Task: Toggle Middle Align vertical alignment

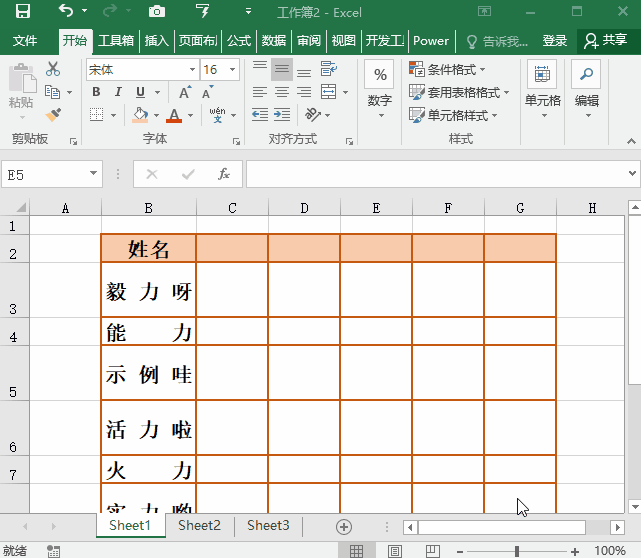Action: tap(282, 69)
